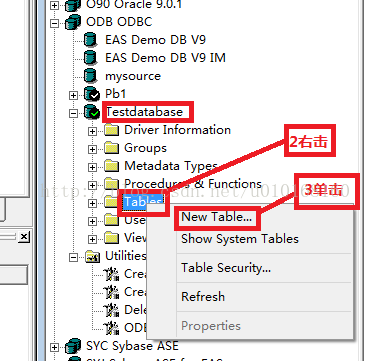The height and width of the screenshot is (361, 373).
Task: Click the Driver Information folder icon
Action: (x=111, y=130)
